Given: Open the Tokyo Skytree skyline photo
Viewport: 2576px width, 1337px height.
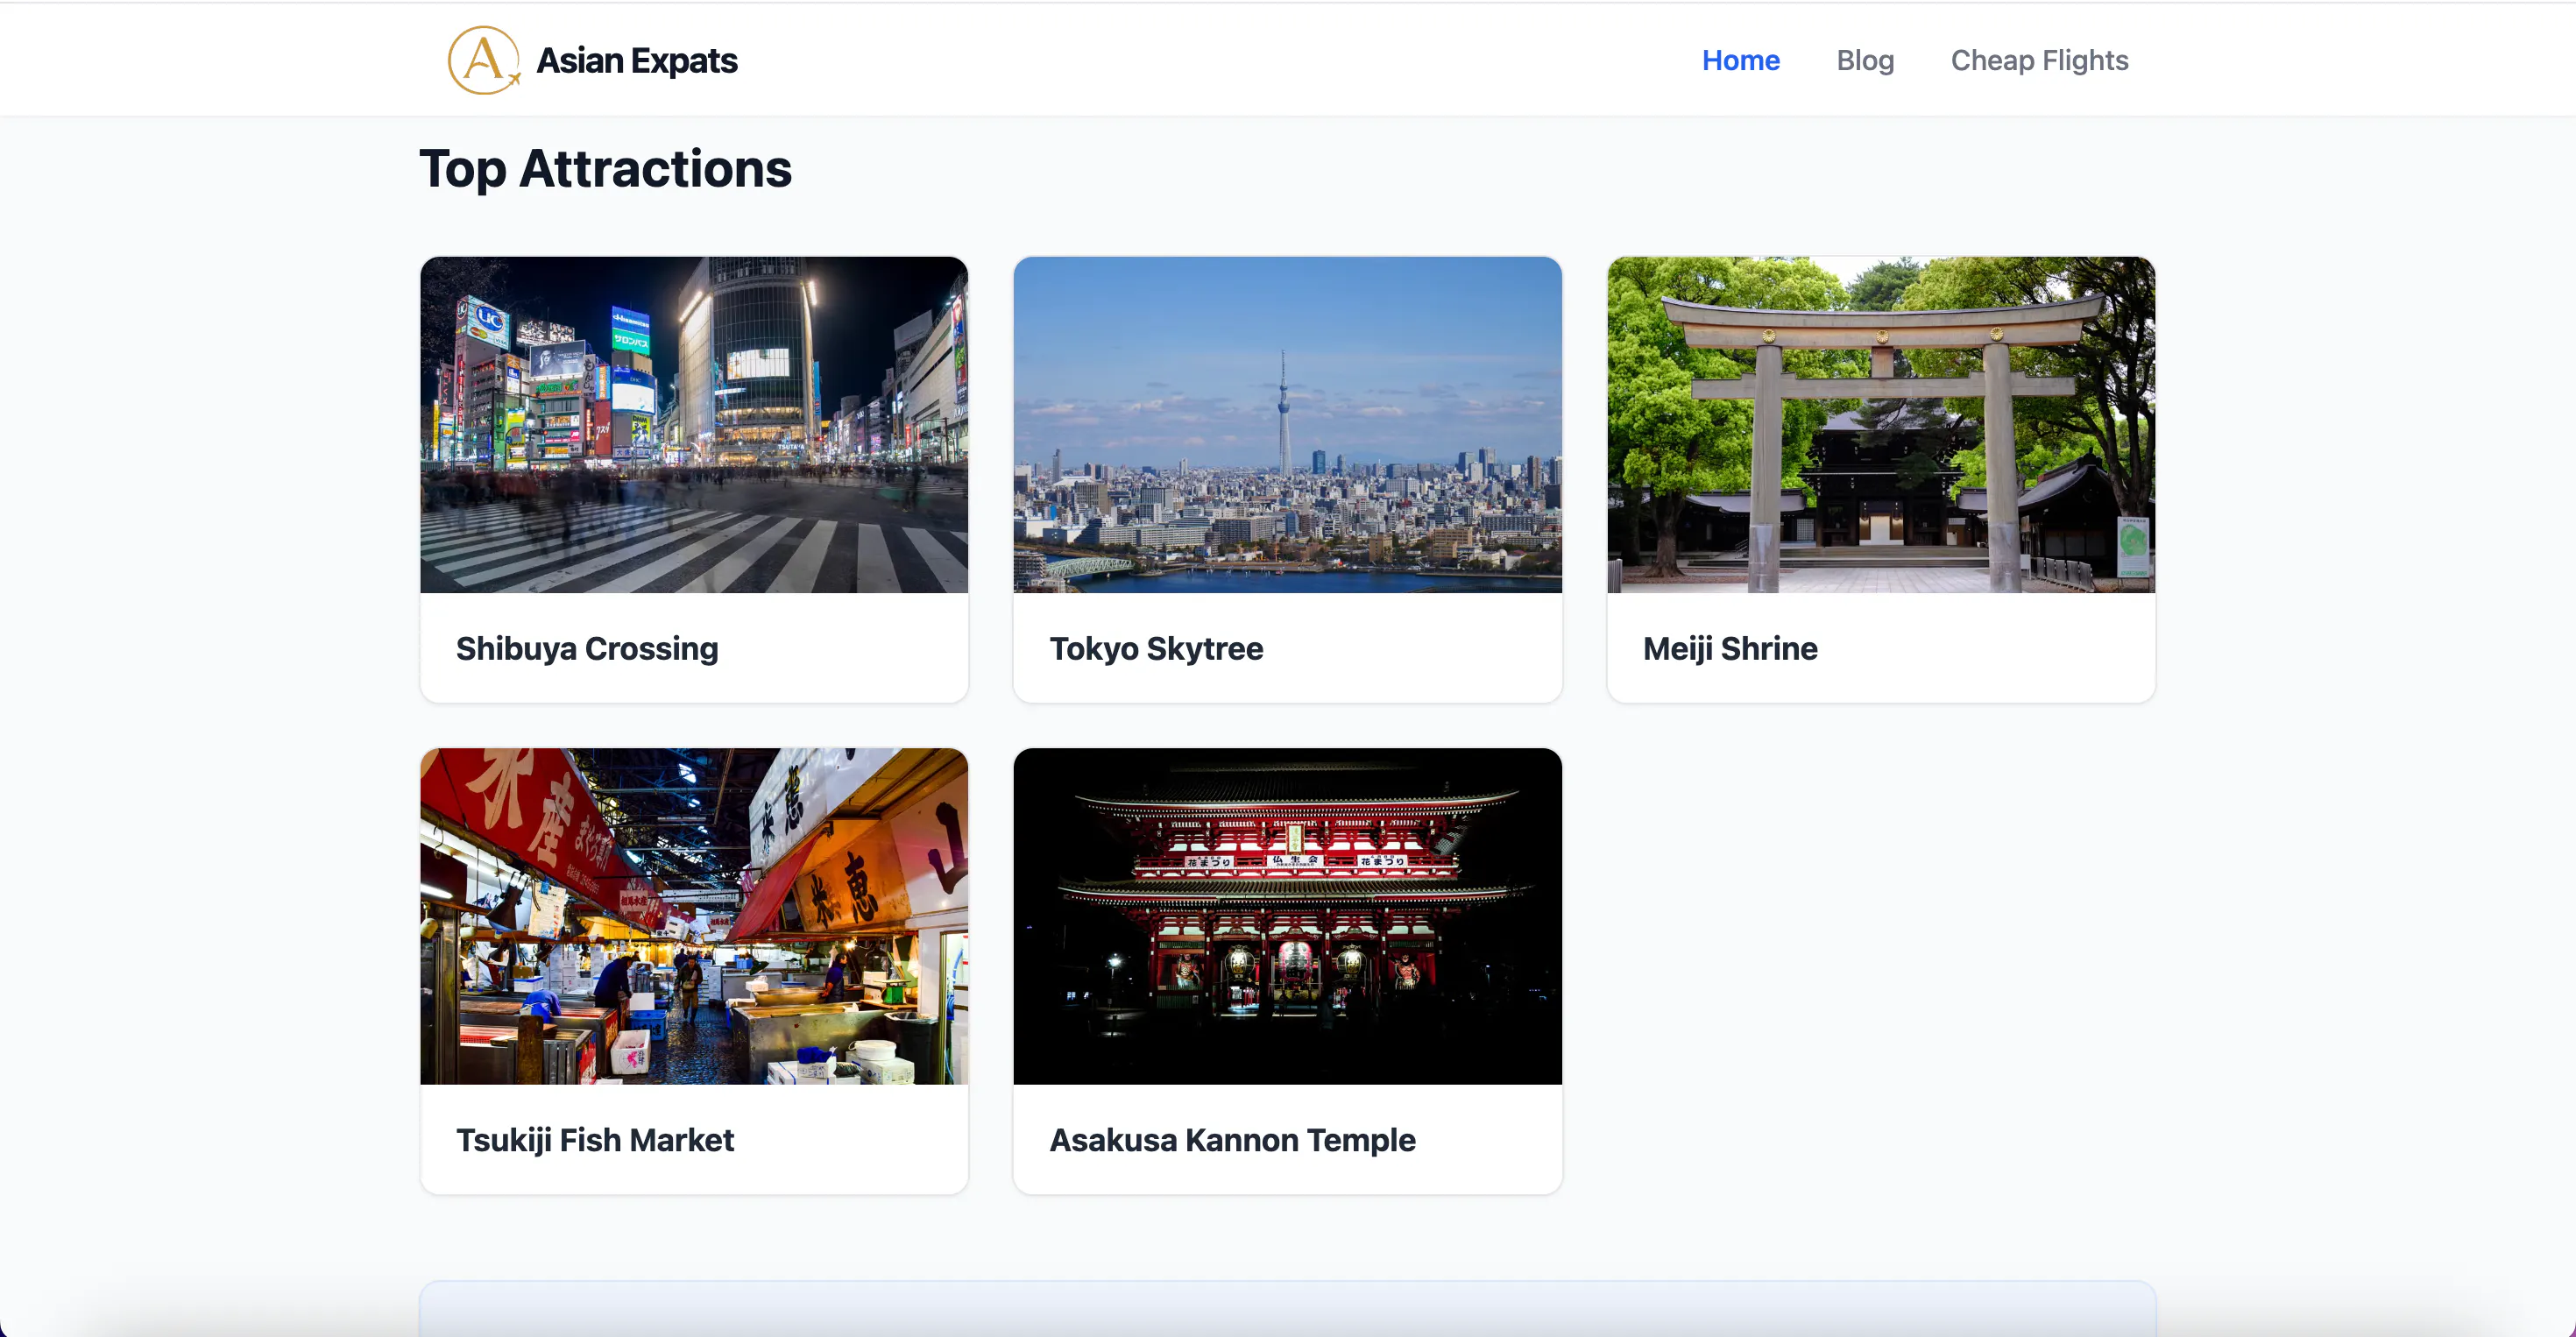Looking at the screenshot, I should tap(1287, 425).
